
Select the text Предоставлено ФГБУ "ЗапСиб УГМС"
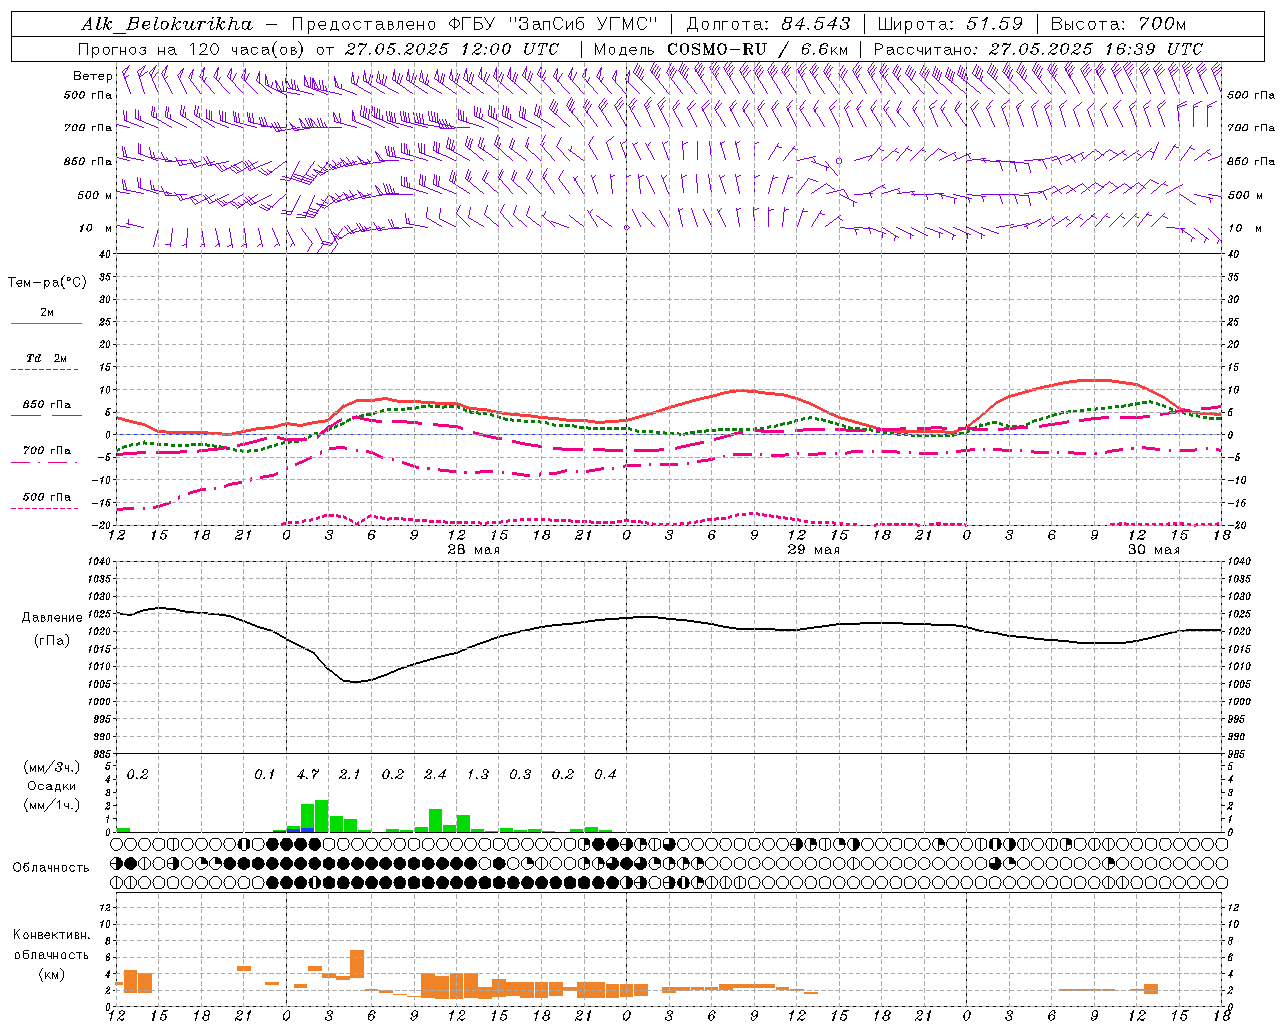click(474, 24)
